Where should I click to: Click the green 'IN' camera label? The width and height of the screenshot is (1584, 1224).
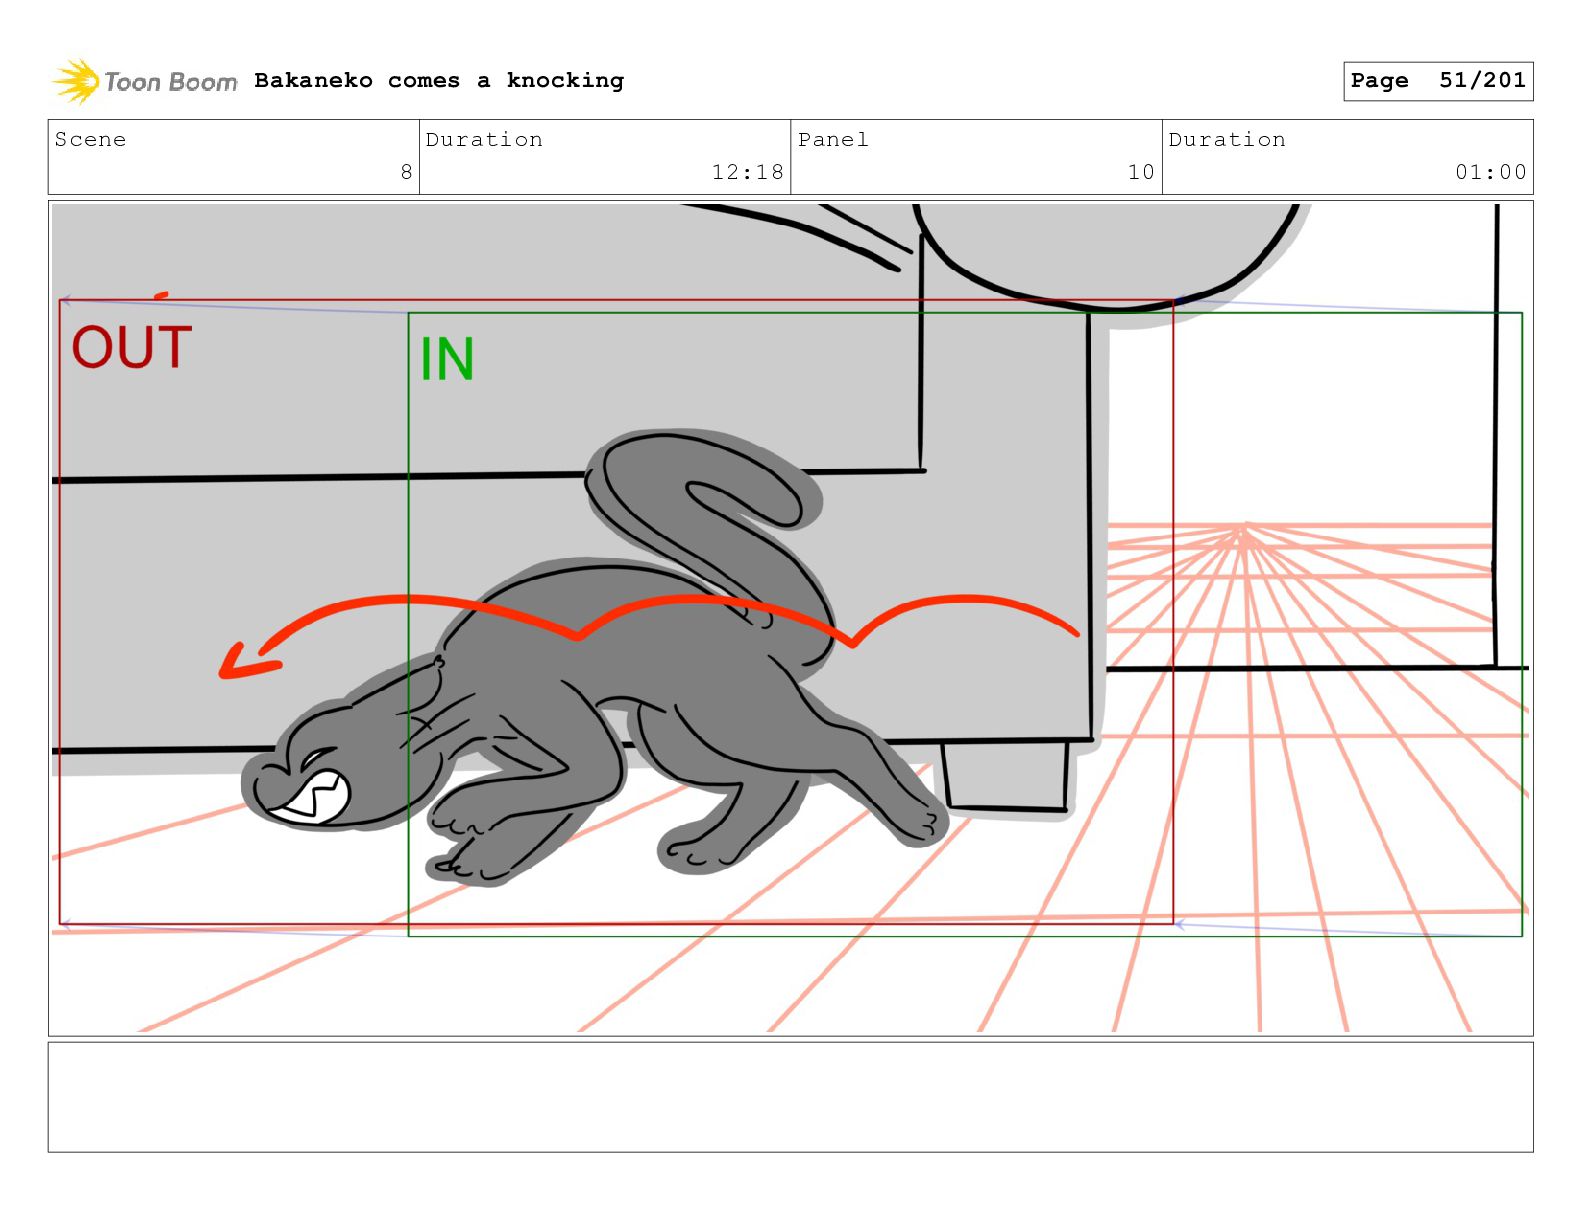pos(446,359)
